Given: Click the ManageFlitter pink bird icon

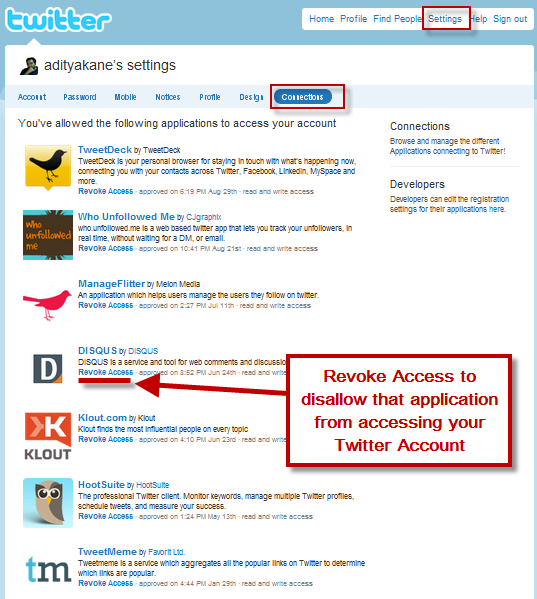Looking at the screenshot, I should pyautogui.click(x=48, y=304).
